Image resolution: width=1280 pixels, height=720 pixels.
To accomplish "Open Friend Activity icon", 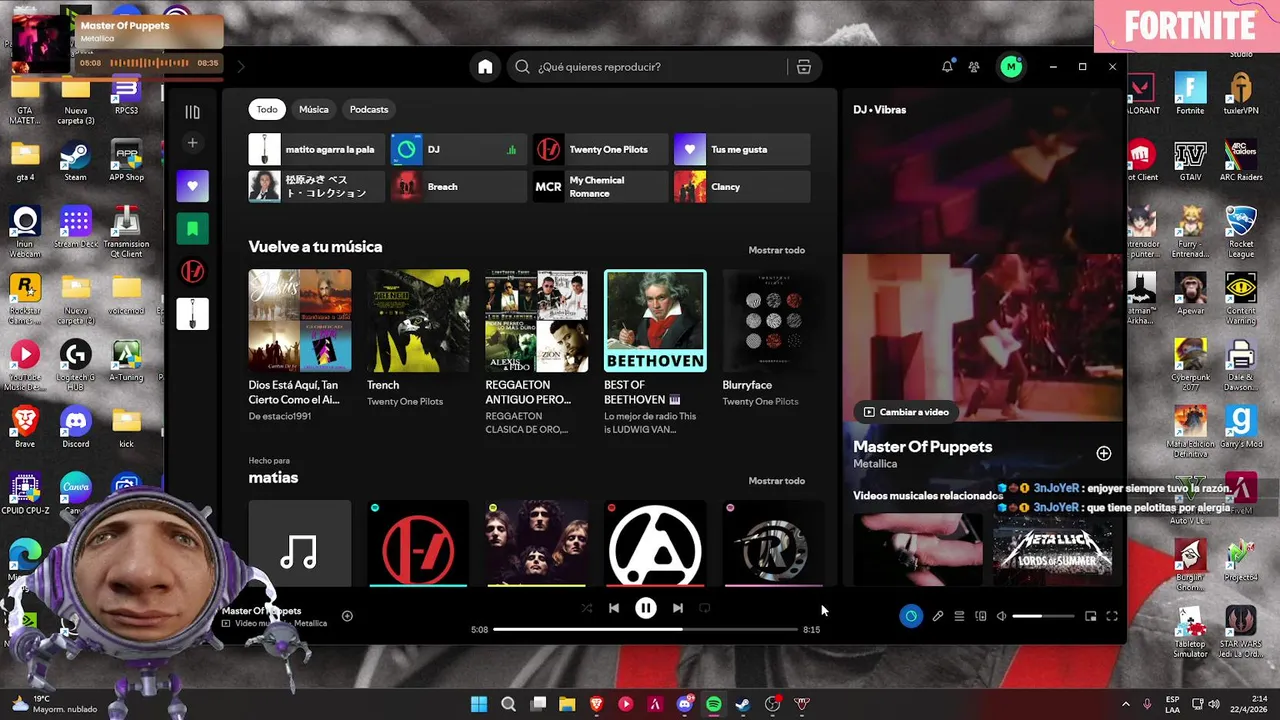I will click(974, 67).
